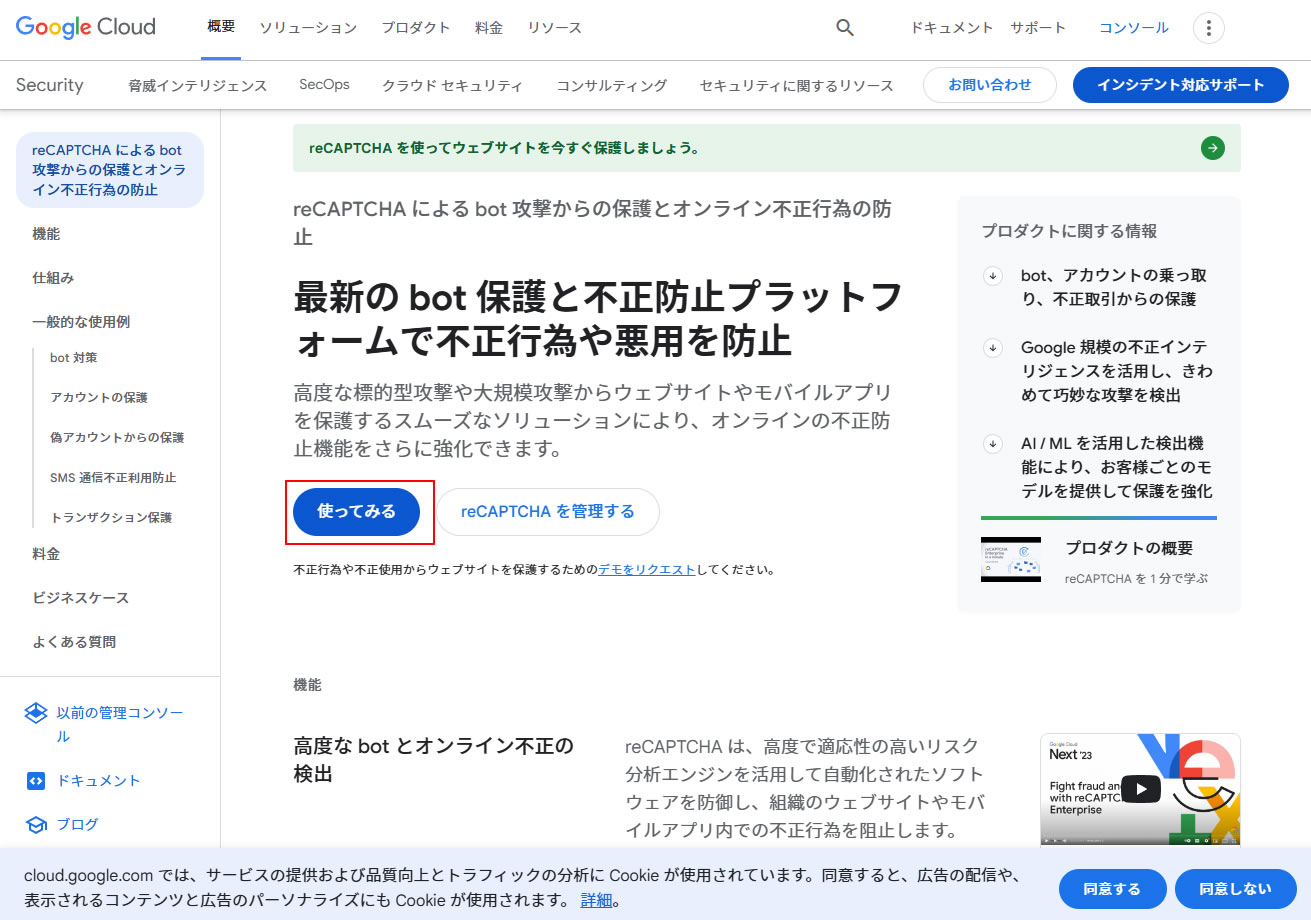This screenshot has width=1311, height=920.
Task: Accept cookies with 同意する
Action: [1113, 889]
